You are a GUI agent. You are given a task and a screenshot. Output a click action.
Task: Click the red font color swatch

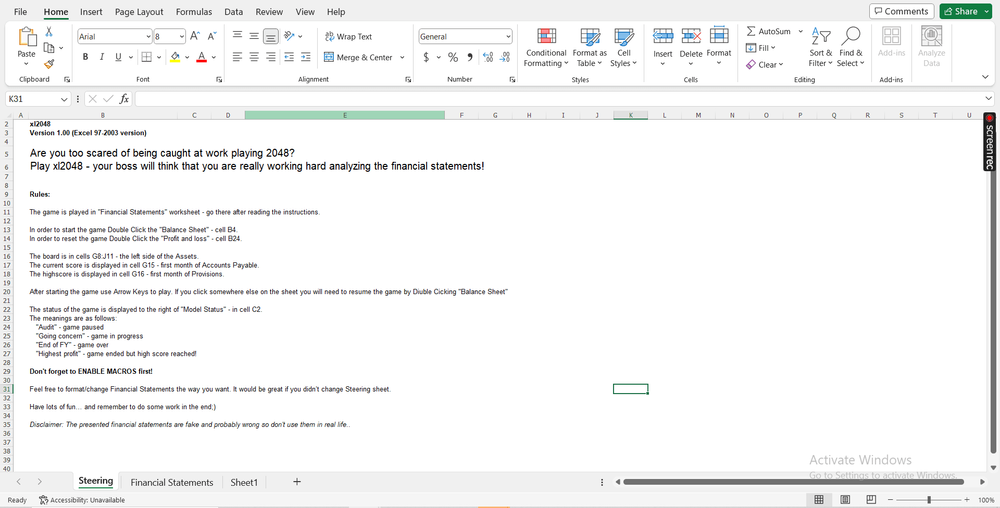pyautogui.click(x=201, y=57)
